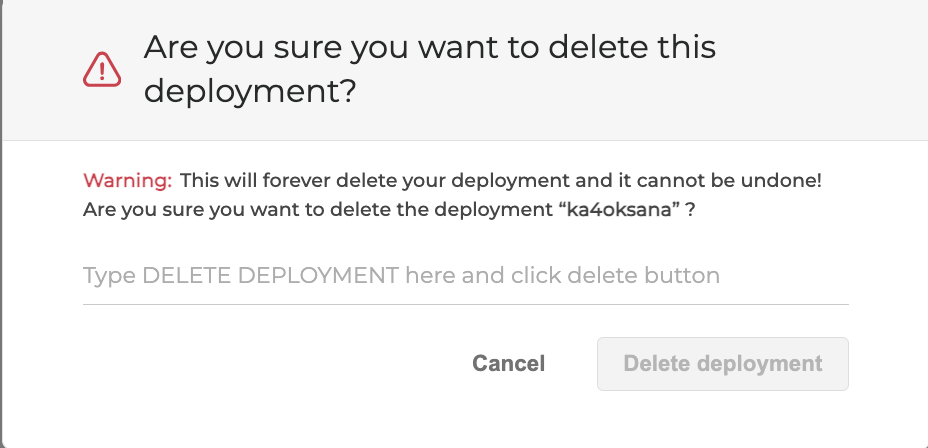This screenshot has width=928, height=448.
Task: Click the Cancel button
Action: pos(508,363)
